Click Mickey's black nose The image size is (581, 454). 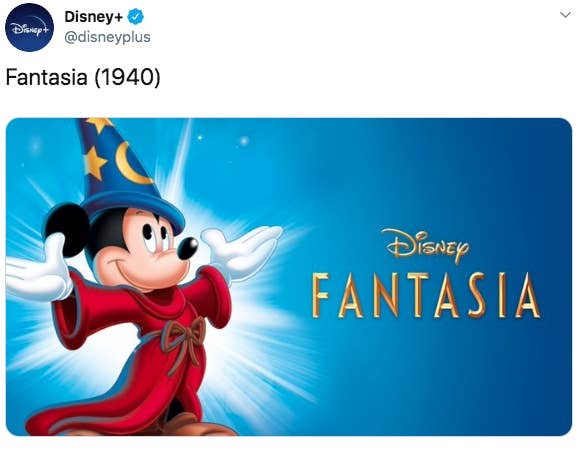(187, 248)
